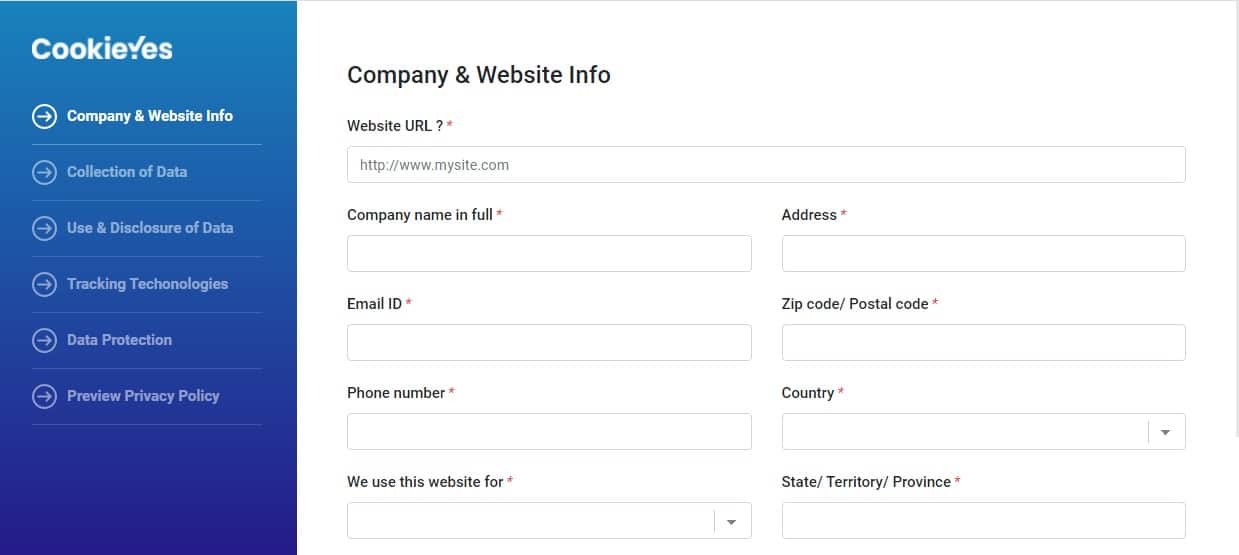
Task: Select the Data Protection step
Action: tap(119, 340)
